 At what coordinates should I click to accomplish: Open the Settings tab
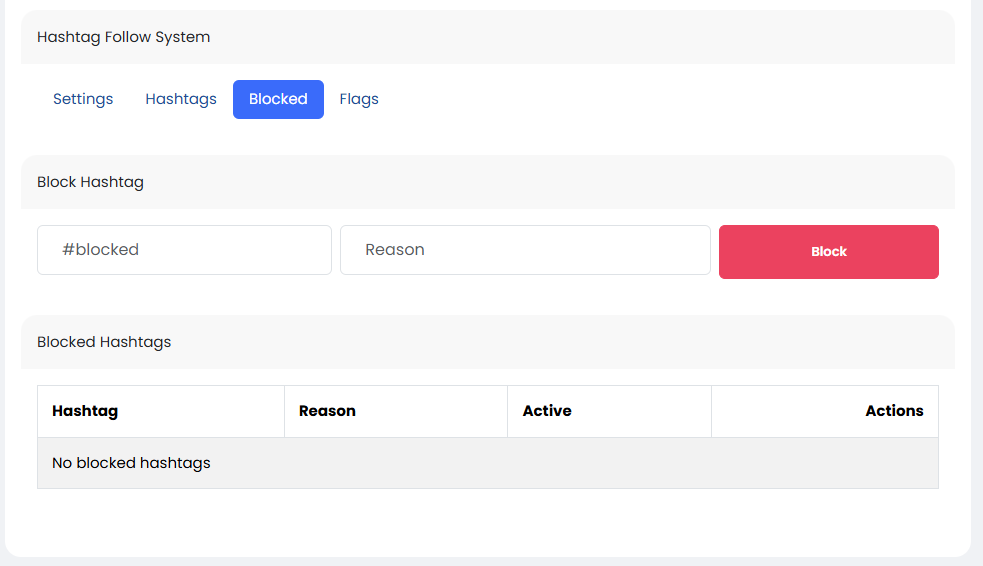click(83, 99)
